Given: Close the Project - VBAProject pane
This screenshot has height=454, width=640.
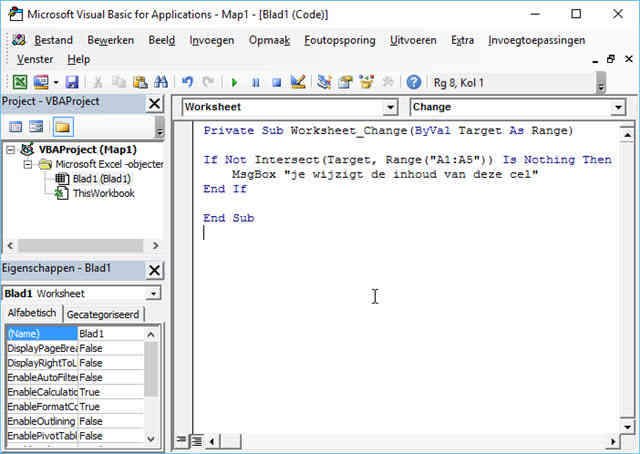Looking at the screenshot, I should [154, 104].
